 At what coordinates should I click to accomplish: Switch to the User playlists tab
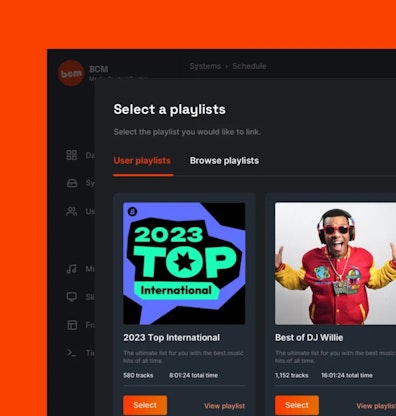pyautogui.click(x=142, y=161)
